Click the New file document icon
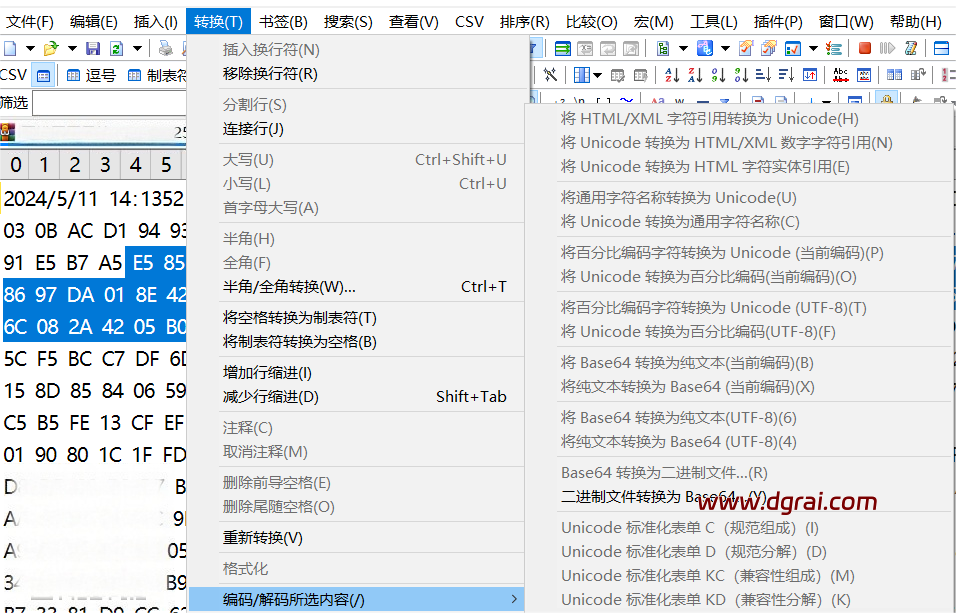Viewport: 956px width, 613px height. click(10, 48)
